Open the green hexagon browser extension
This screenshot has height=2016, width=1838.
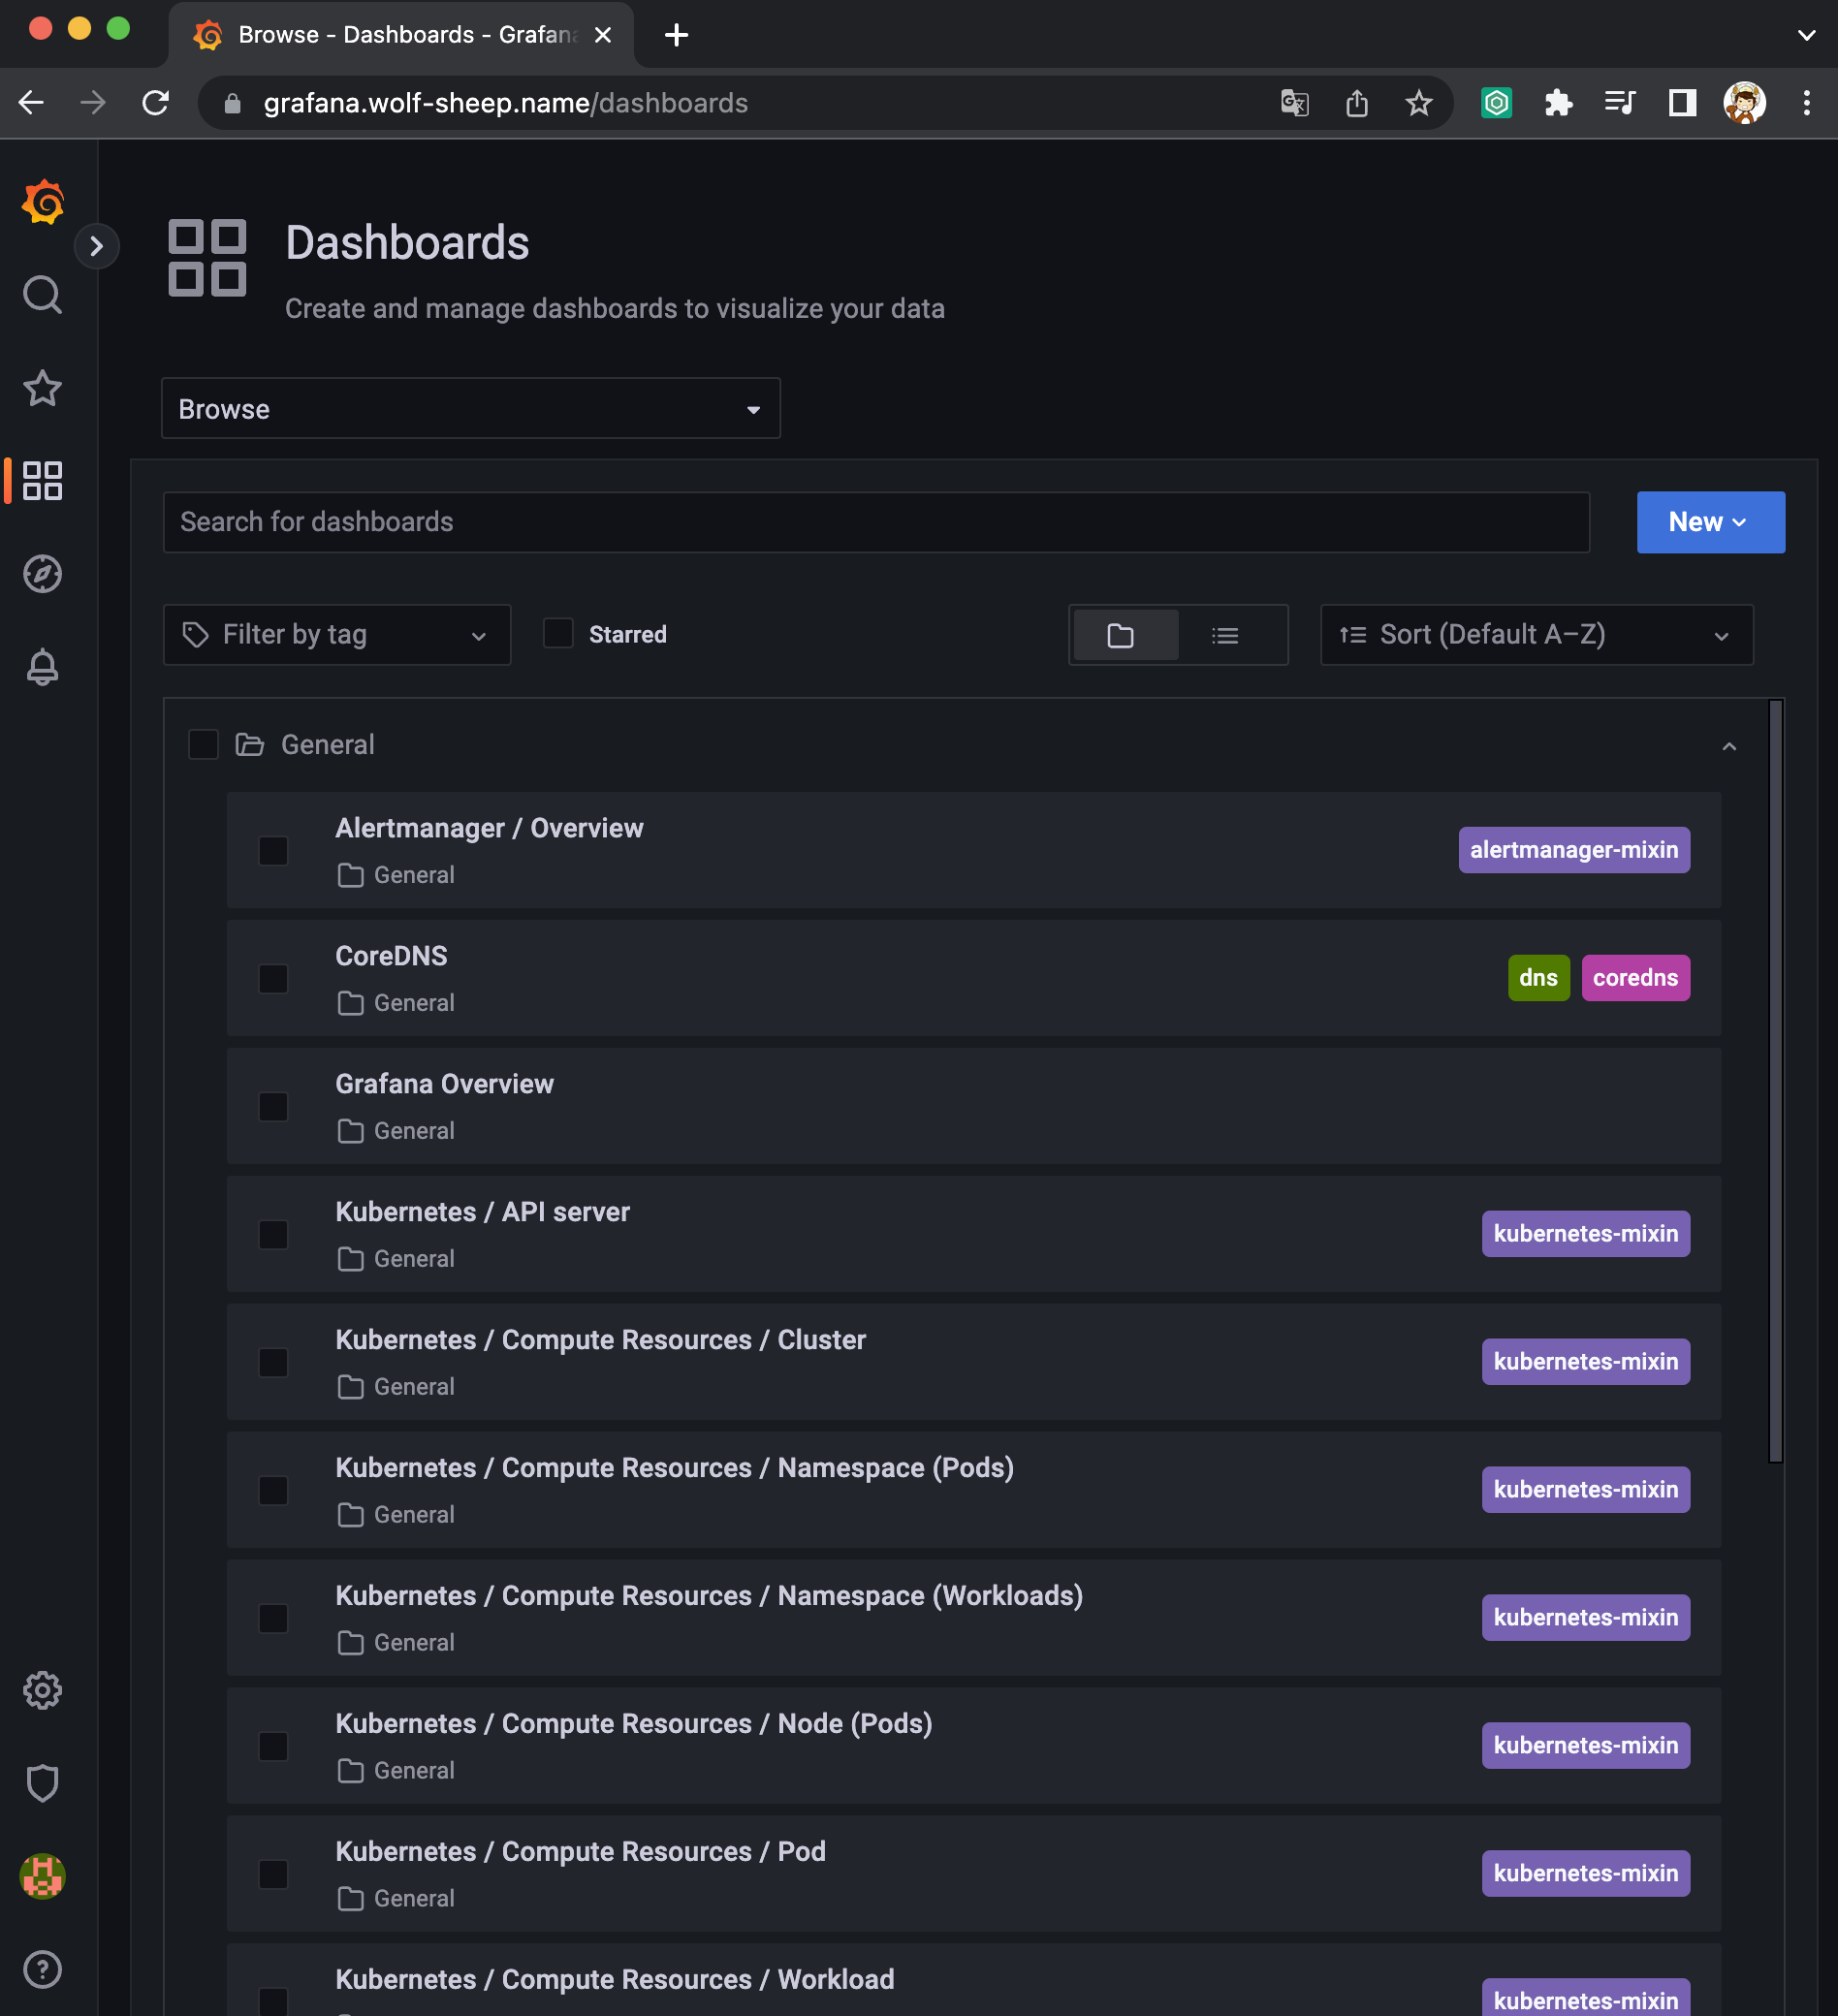coord(1496,103)
